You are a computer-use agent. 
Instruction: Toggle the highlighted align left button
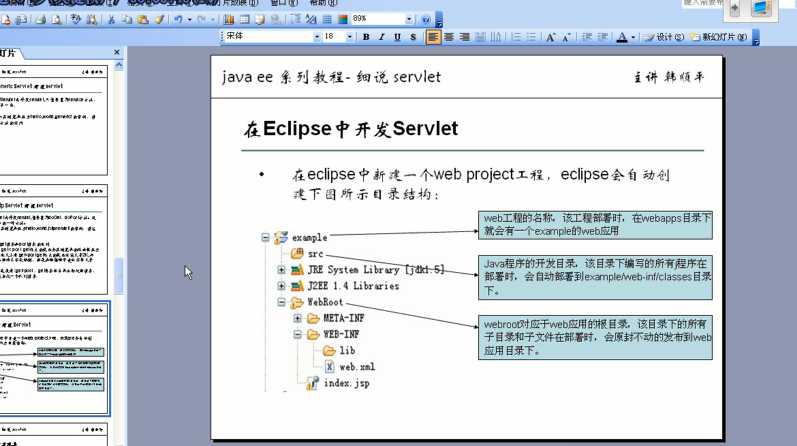433,37
